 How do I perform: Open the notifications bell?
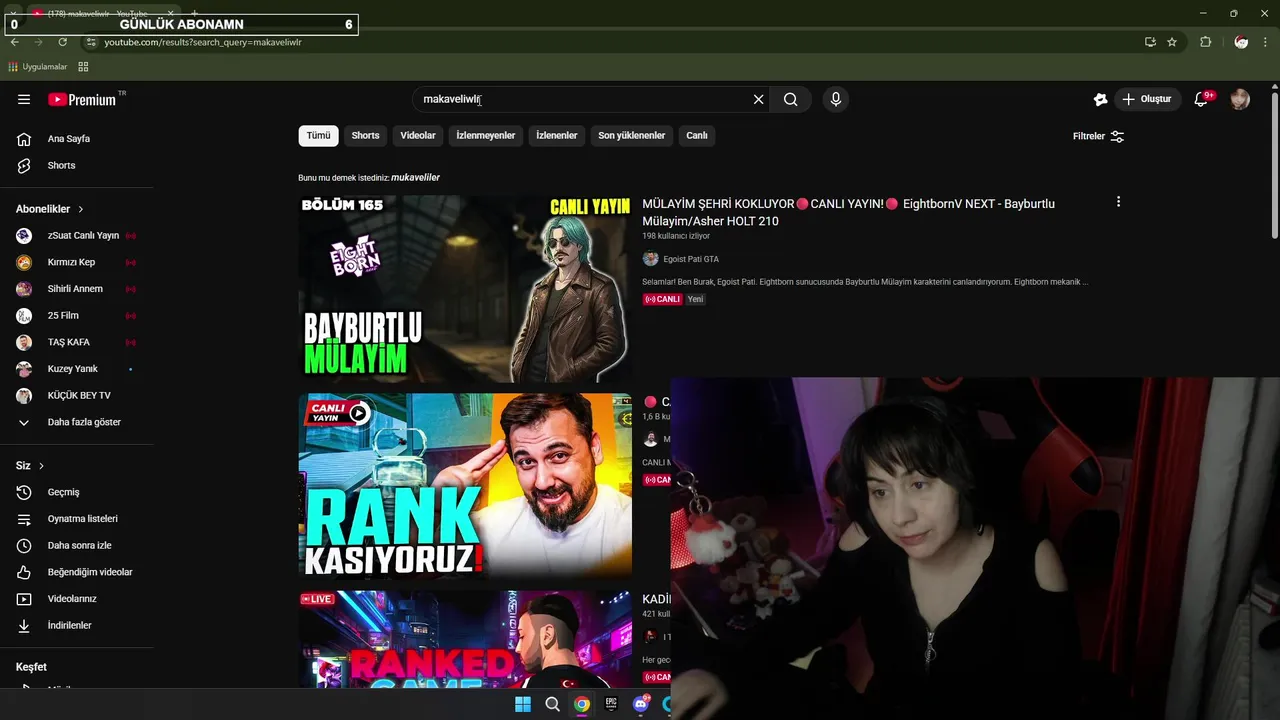(1202, 99)
